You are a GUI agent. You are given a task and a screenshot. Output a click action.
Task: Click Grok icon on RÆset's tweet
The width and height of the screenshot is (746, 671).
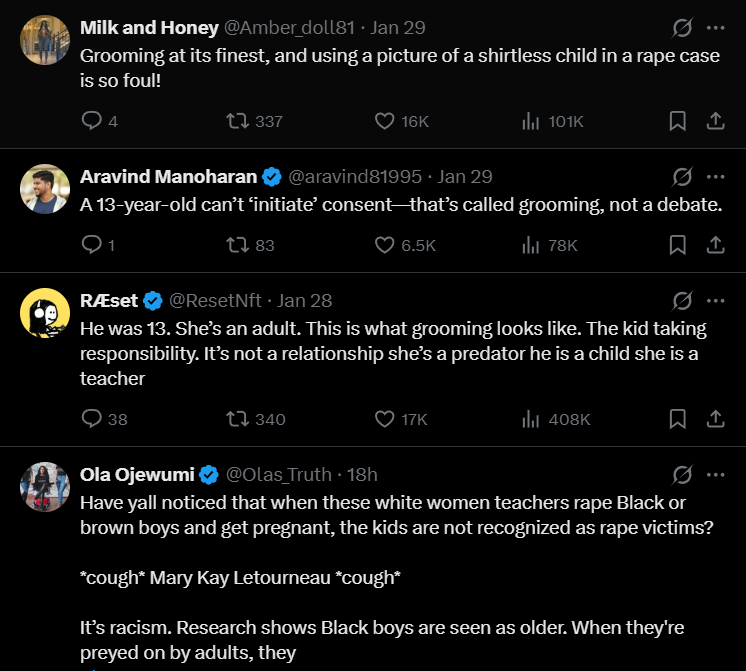[682, 300]
